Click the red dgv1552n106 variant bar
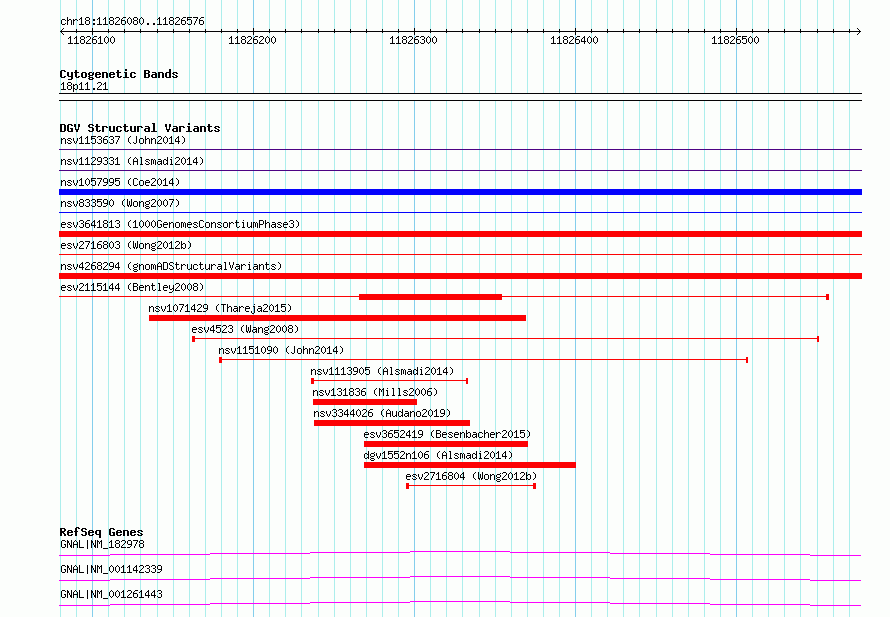The height and width of the screenshot is (617, 890). (470, 465)
